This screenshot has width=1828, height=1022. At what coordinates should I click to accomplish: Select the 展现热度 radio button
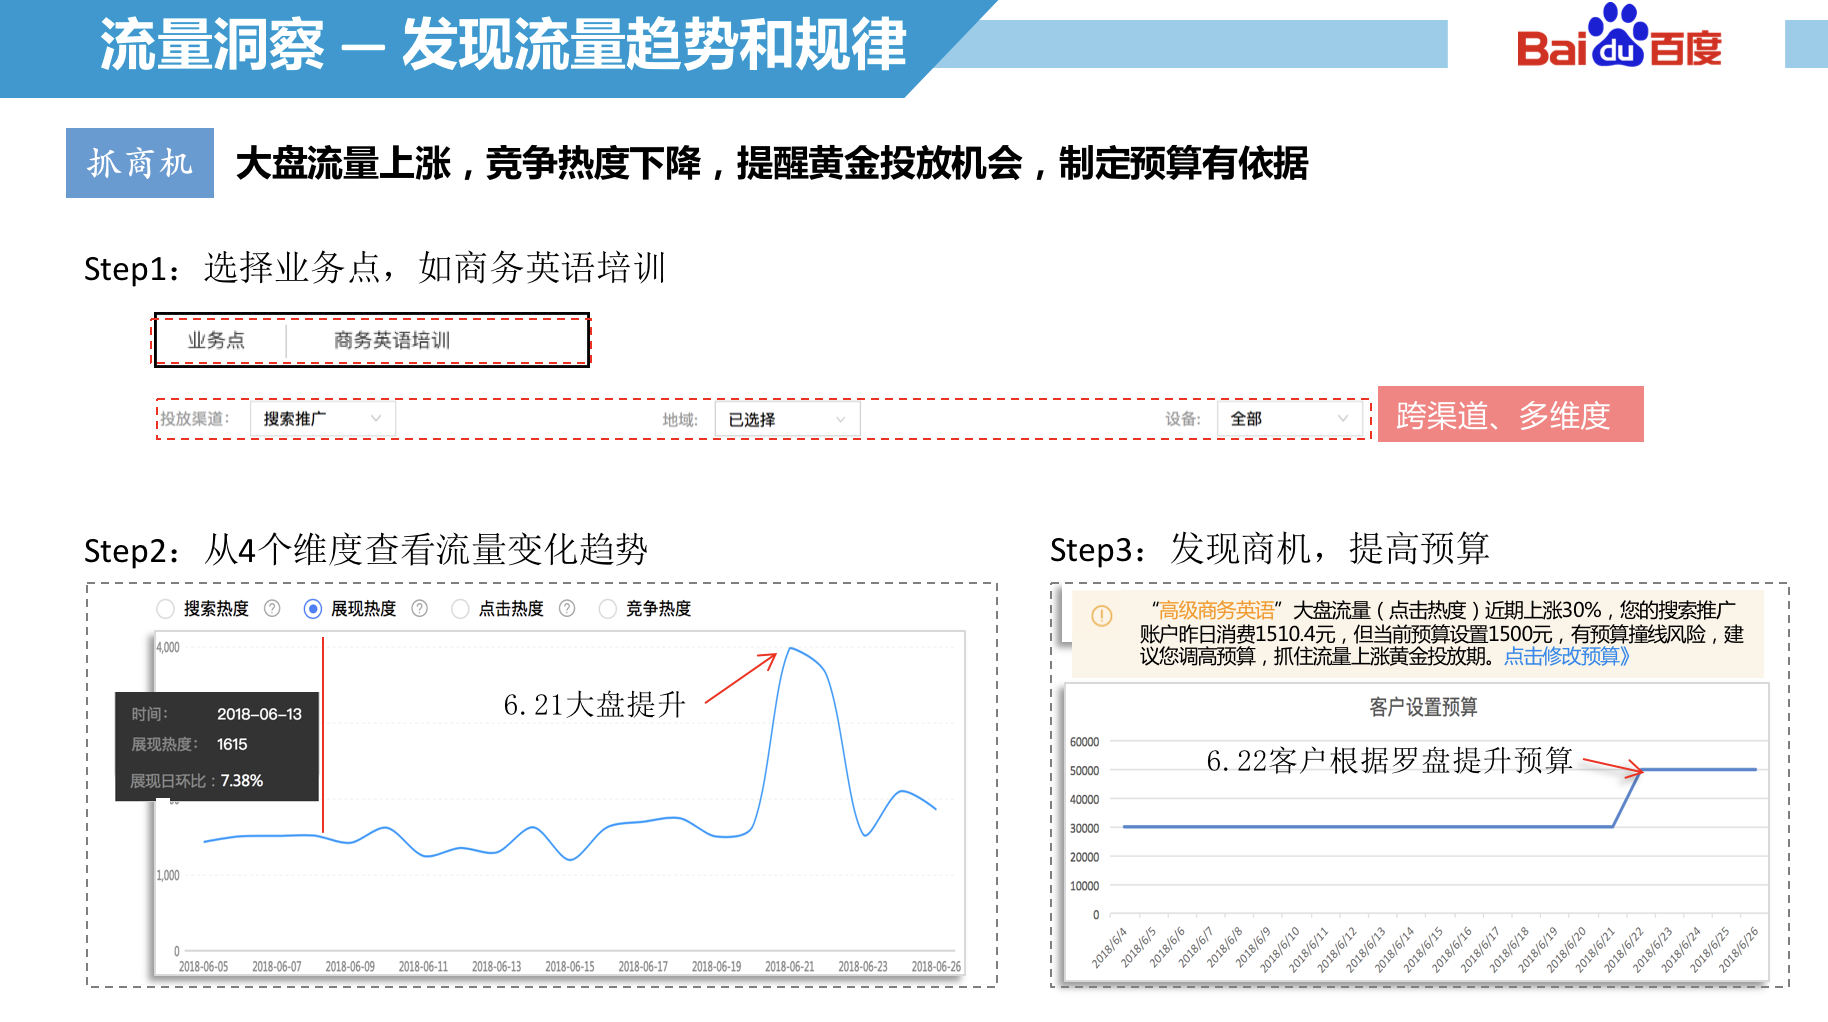pyautogui.click(x=313, y=609)
